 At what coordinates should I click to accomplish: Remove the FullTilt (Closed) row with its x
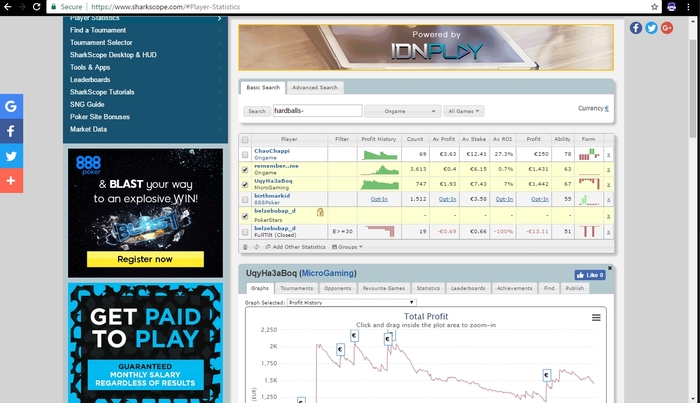(608, 232)
